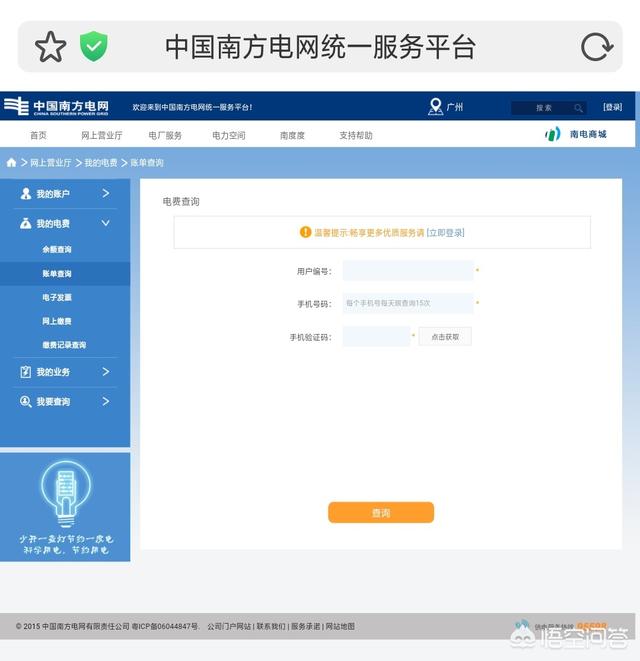Screen dimensions: 640x661
Task: Click the [登录] link in the header
Action: click(x=613, y=107)
